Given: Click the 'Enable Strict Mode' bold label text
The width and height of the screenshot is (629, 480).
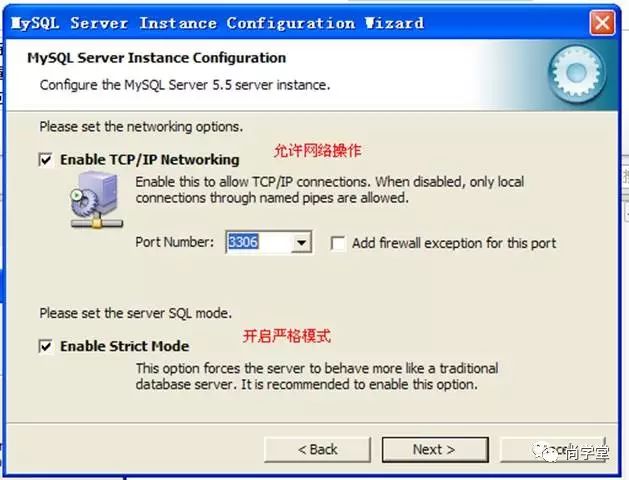Looking at the screenshot, I should pyautogui.click(x=124, y=346).
